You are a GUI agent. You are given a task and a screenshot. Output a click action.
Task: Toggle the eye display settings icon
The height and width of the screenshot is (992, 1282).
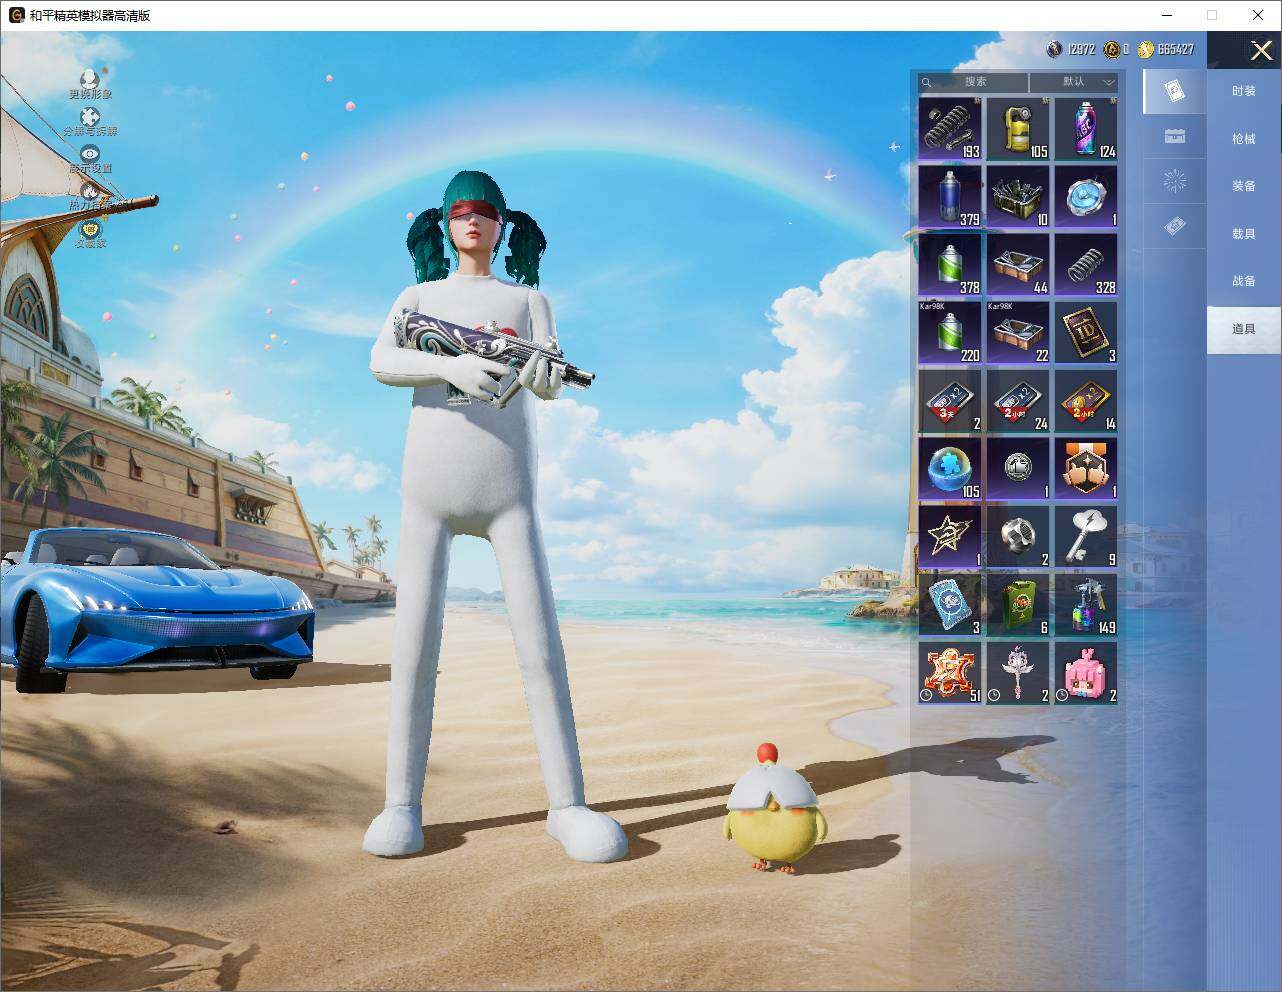click(x=90, y=154)
